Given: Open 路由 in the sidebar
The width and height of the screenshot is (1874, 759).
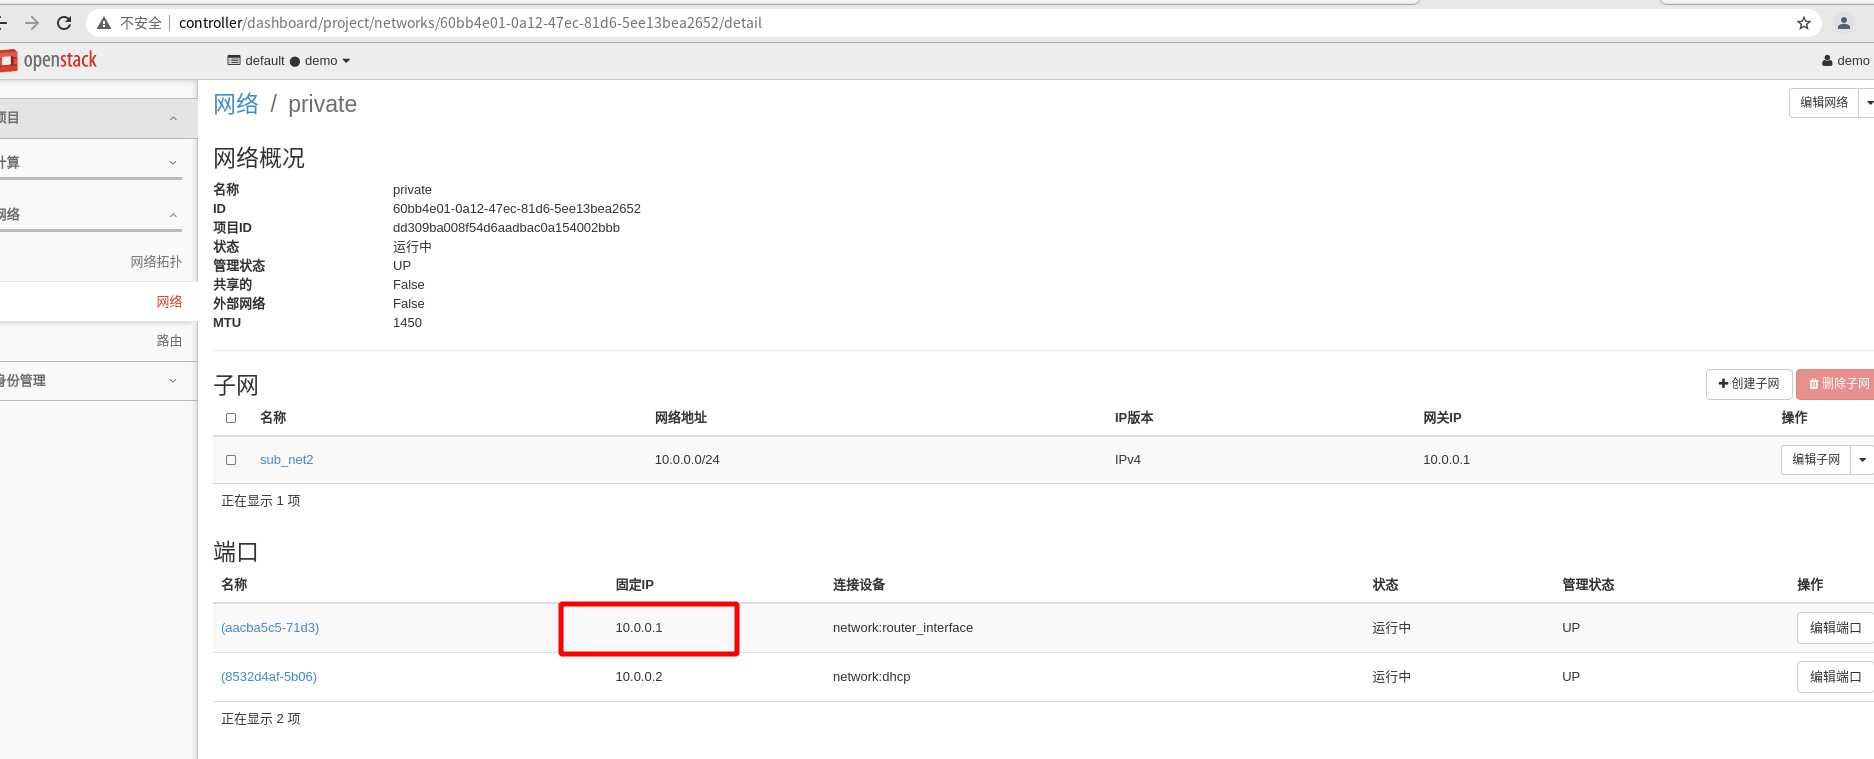Looking at the screenshot, I should tap(169, 341).
